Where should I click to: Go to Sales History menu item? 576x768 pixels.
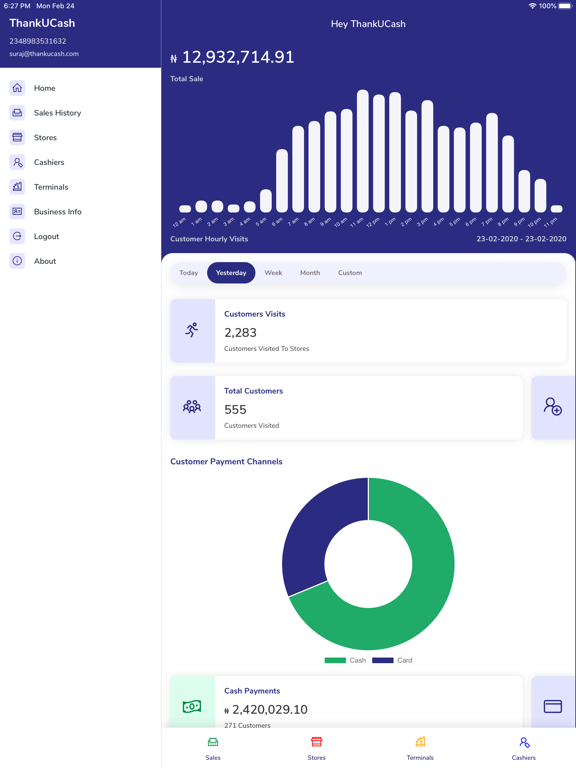pos(57,113)
